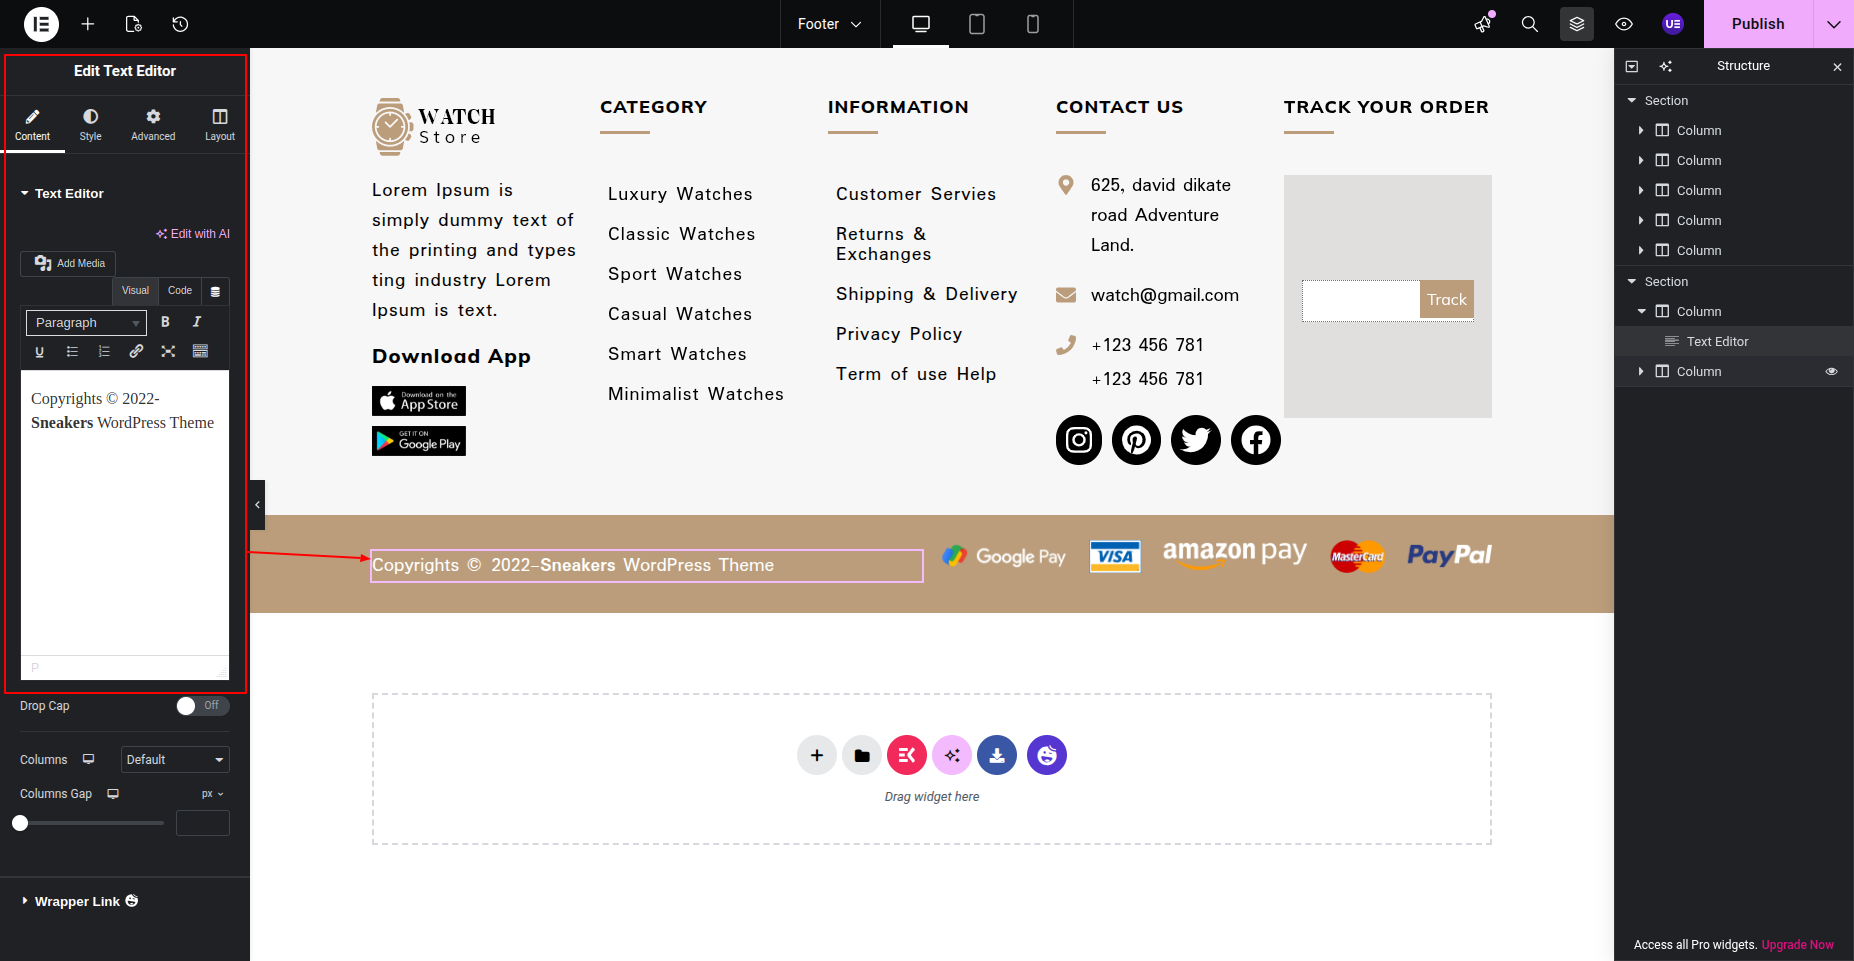Click the Structure layers icon in top bar
Viewport: 1854px width, 961px height.
click(1577, 24)
